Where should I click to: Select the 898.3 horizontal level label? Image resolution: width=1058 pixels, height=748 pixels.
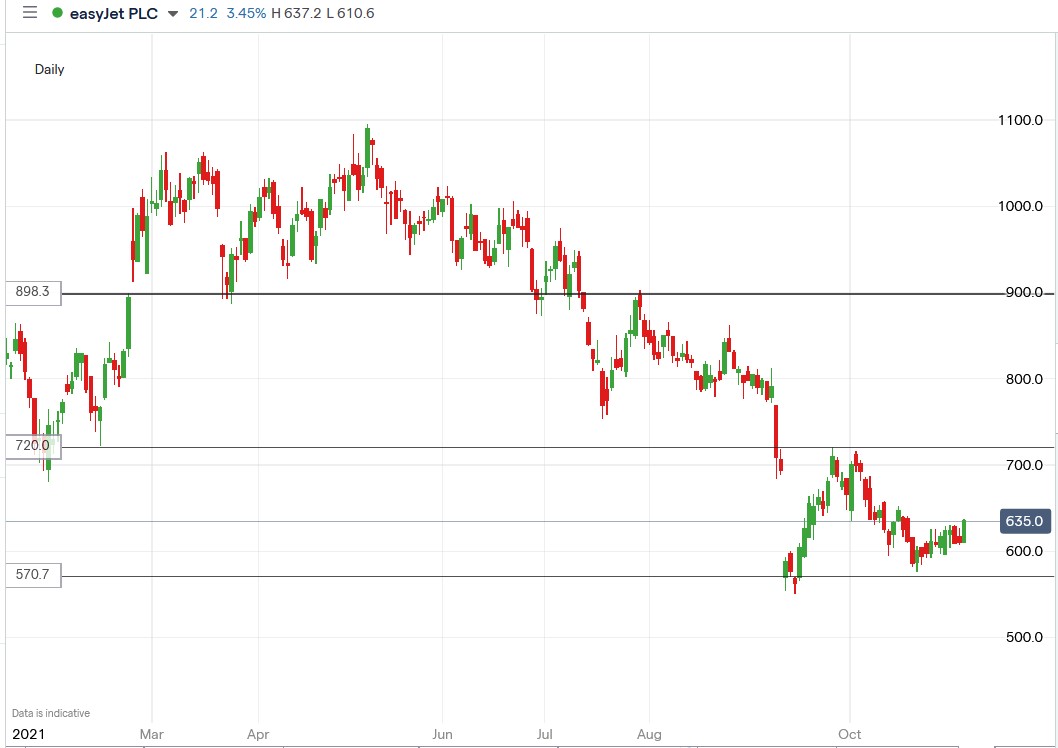tap(31, 292)
